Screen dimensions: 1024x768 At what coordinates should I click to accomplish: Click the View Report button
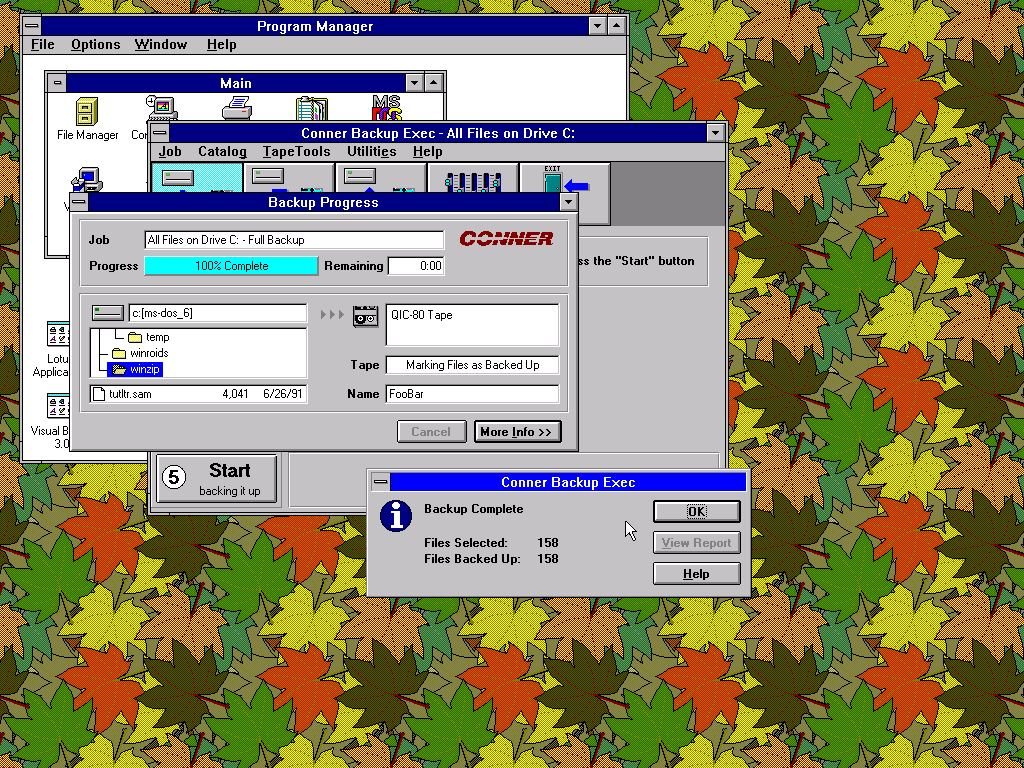tap(697, 543)
